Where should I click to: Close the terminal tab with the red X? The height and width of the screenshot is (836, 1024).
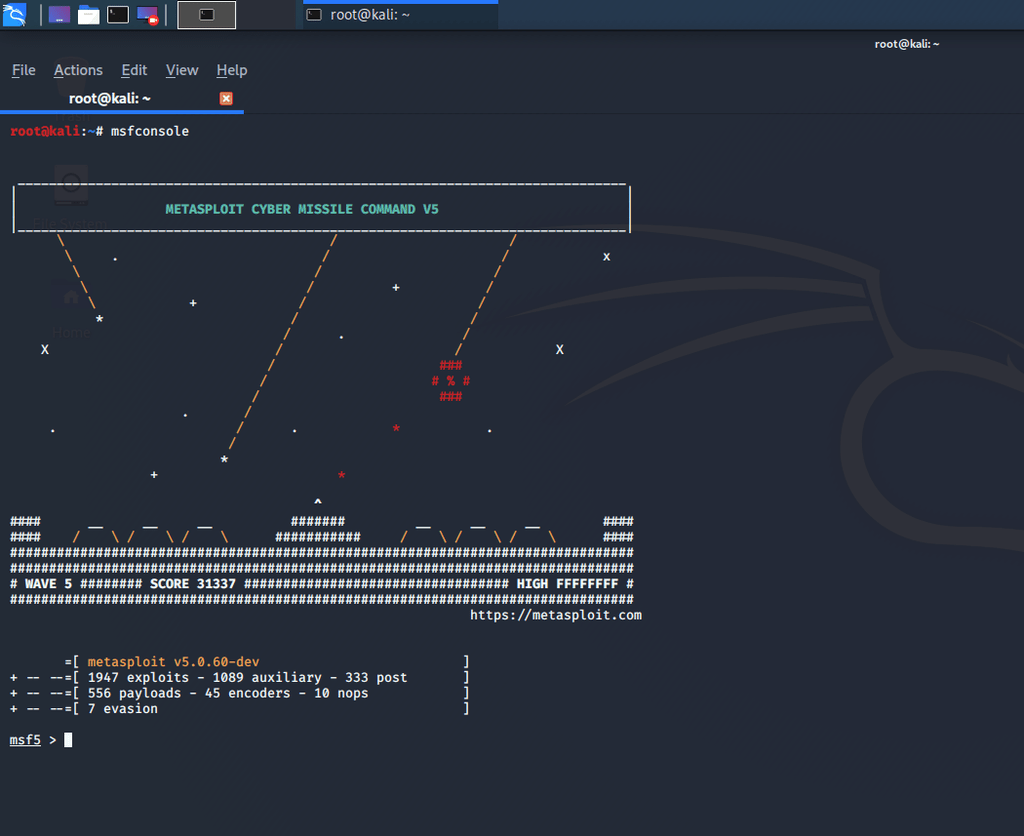click(225, 98)
